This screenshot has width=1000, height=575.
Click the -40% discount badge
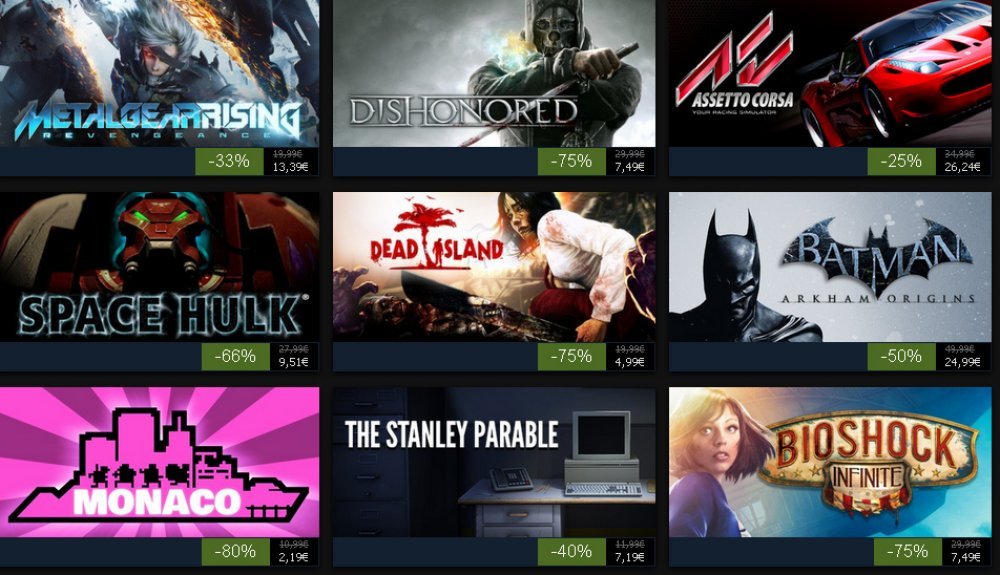(571, 551)
